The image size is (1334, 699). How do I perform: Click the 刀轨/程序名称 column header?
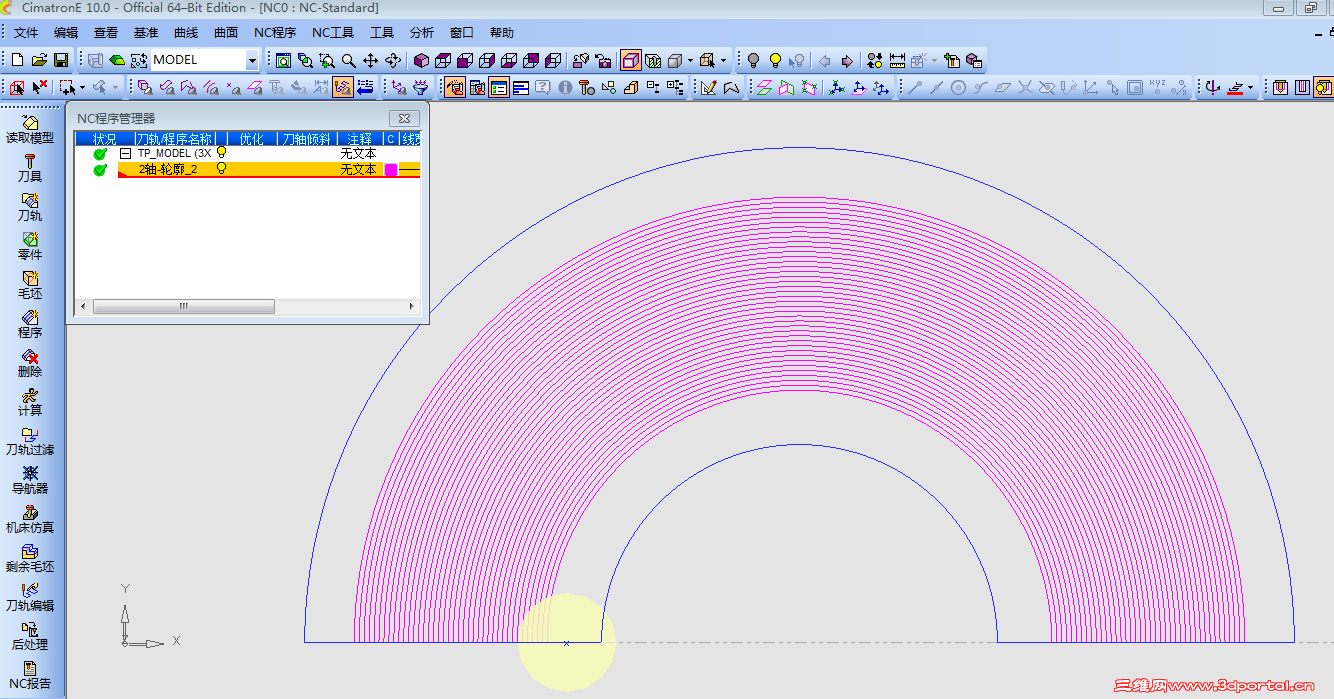174,139
